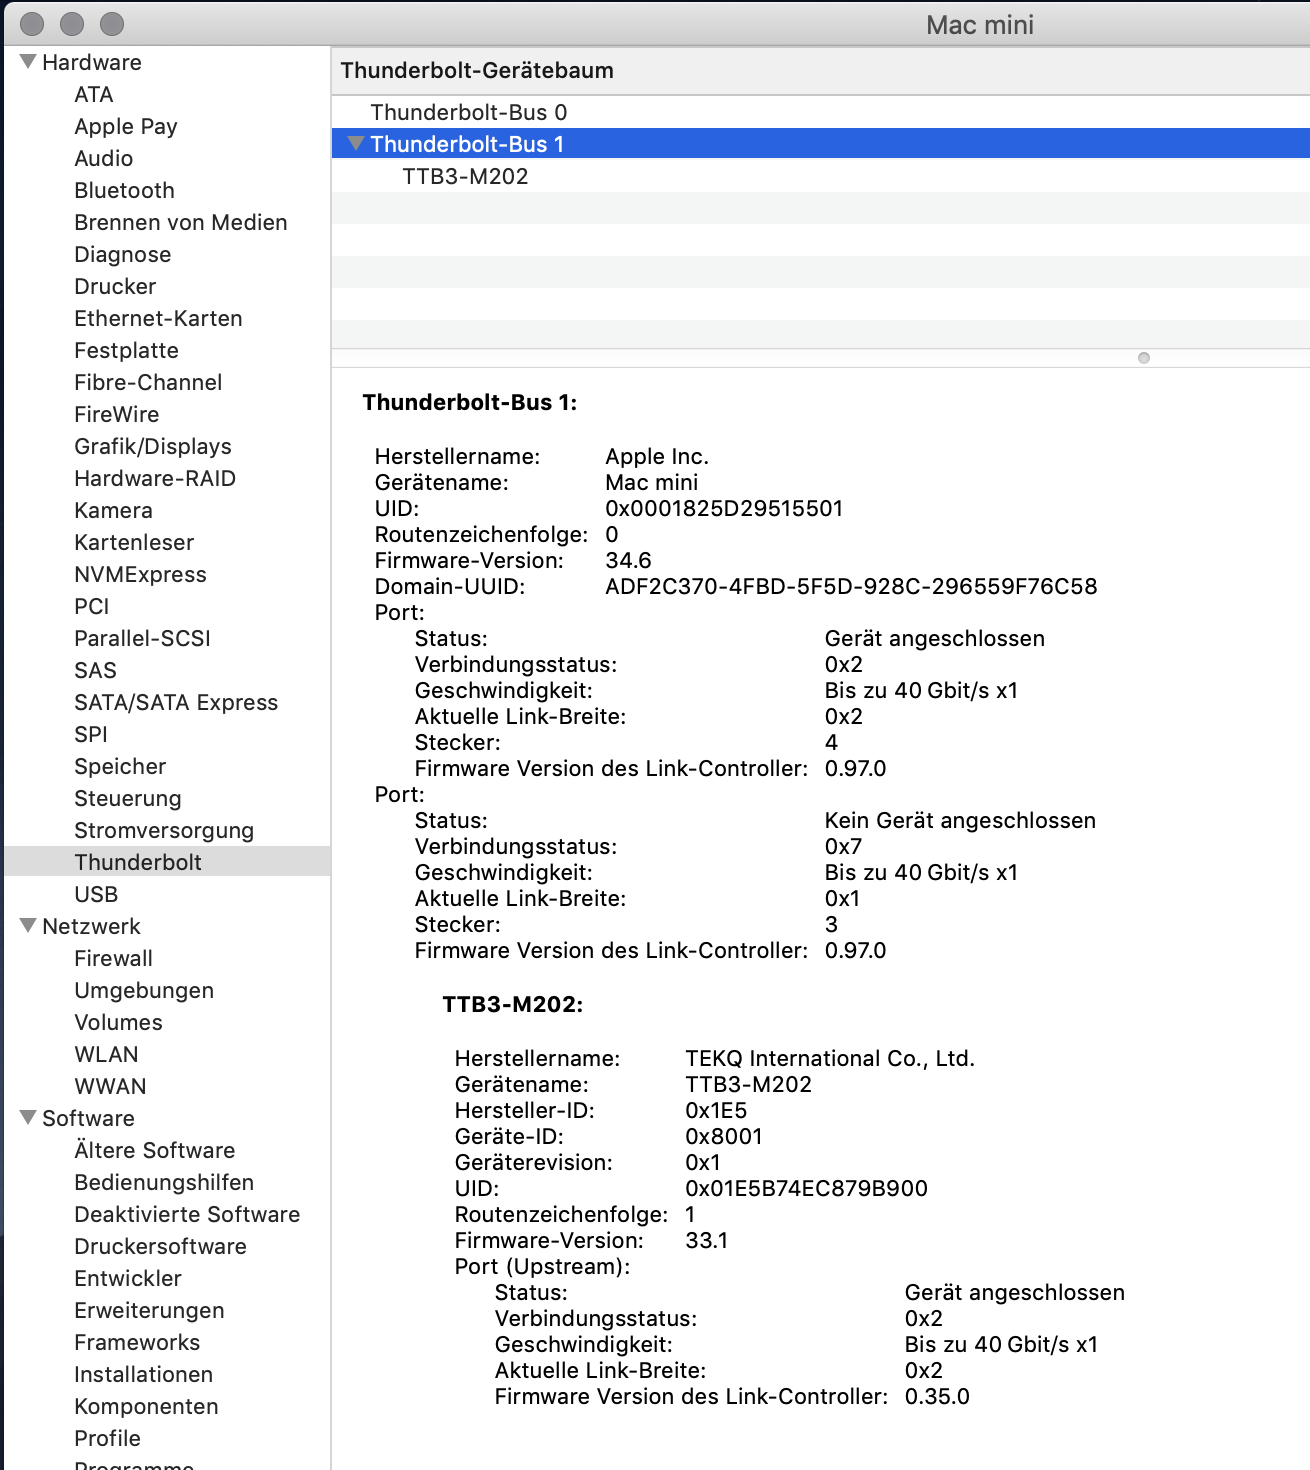Select NVMExpress in the sidebar
The height and width of the screenshot is (1470, 1310).
141,574
